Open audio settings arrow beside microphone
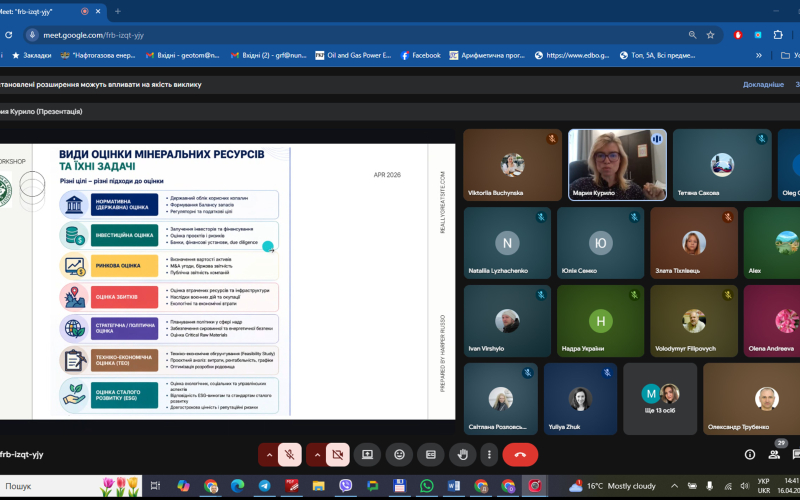This screenshot has height=500, width=800. point(269,455)
